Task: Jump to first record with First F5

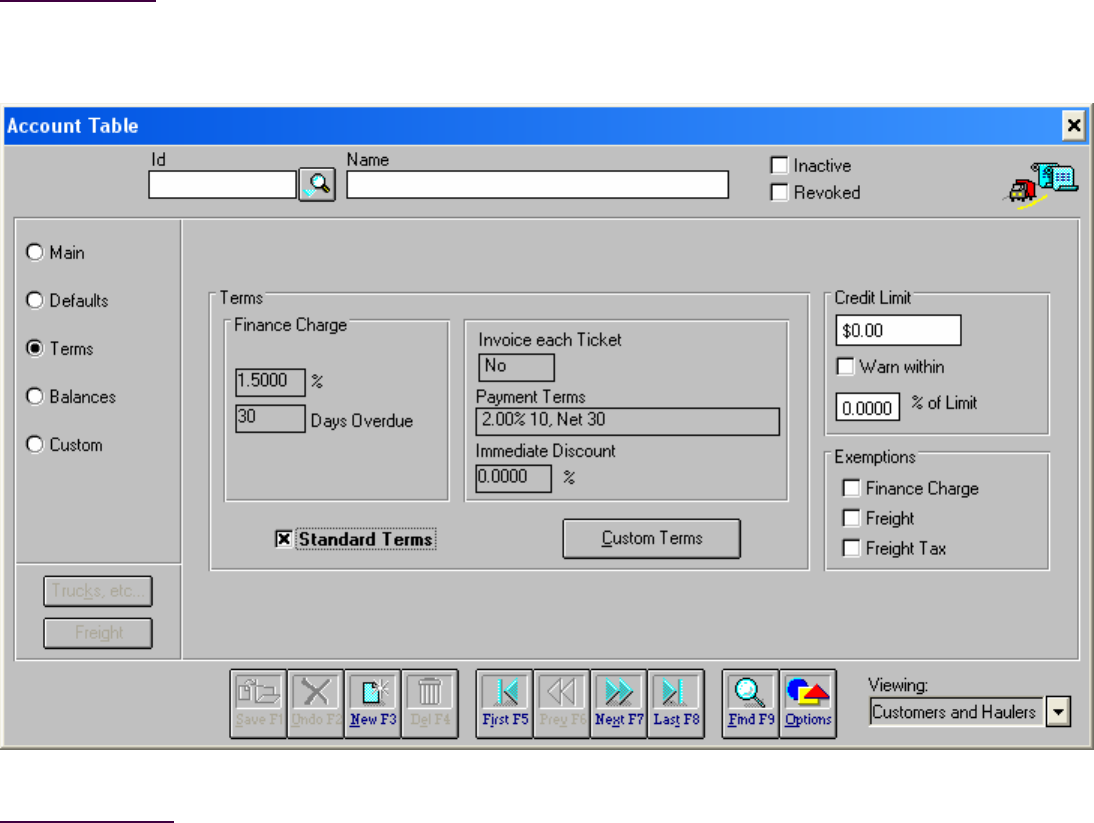Action: click(x=505, y=703)
